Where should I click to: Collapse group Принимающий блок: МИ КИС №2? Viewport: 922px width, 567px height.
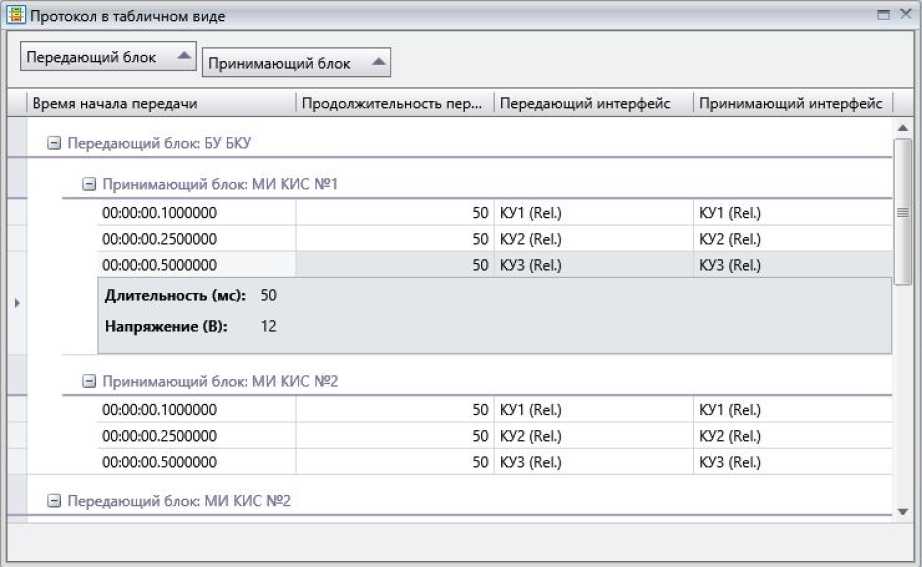tap(89, 382)
